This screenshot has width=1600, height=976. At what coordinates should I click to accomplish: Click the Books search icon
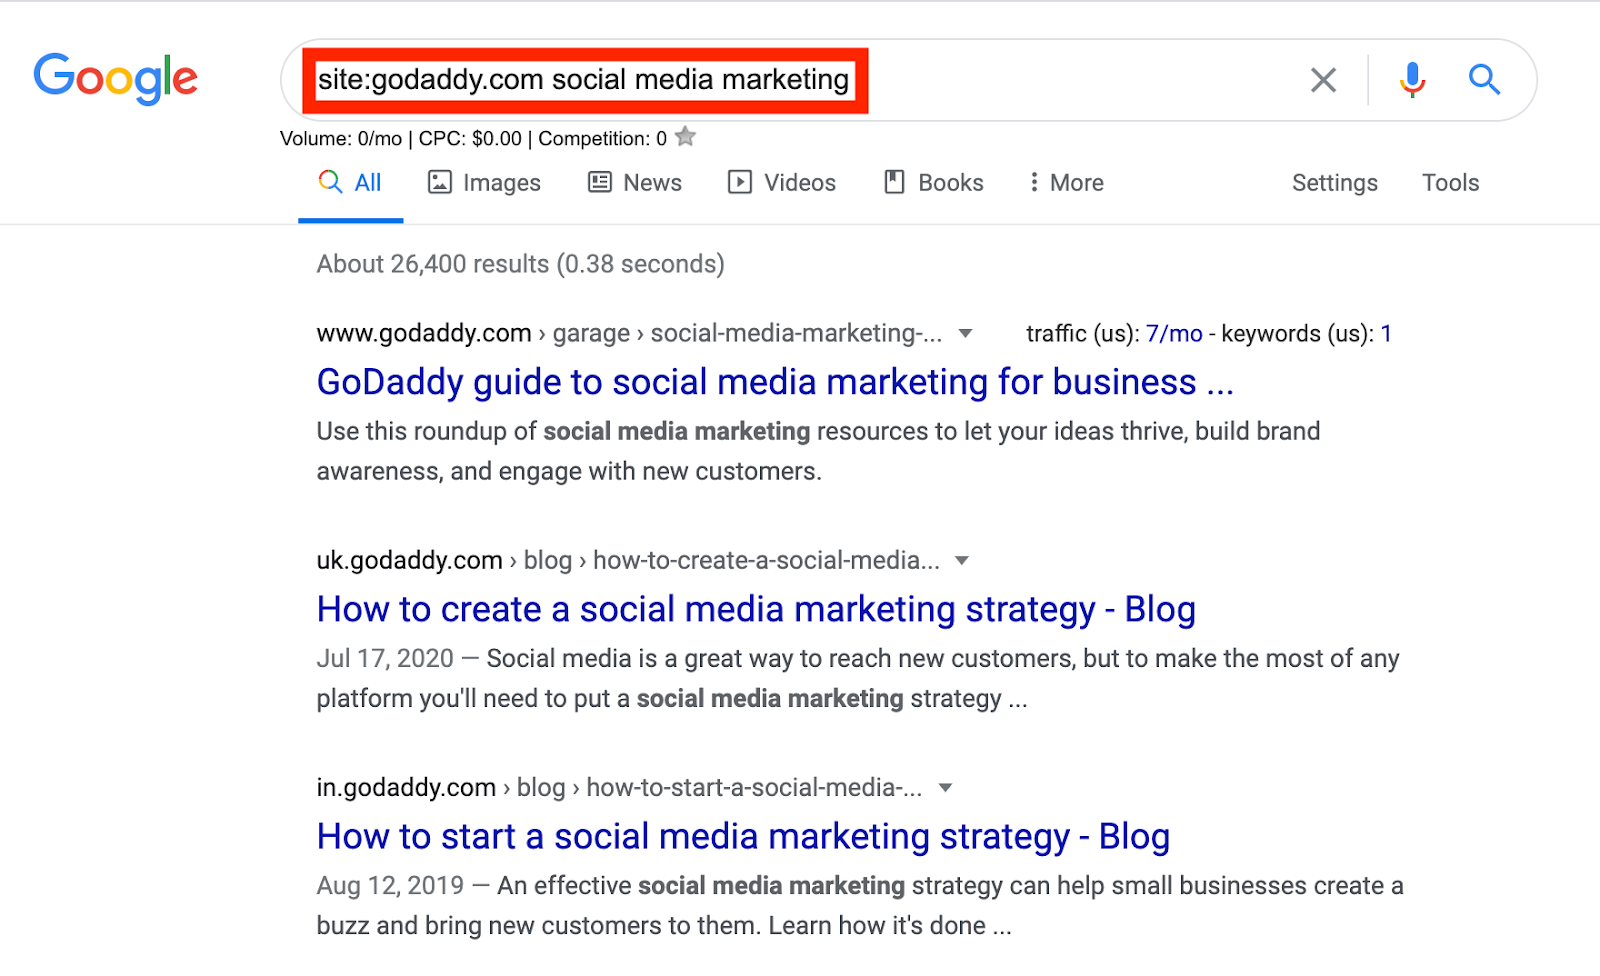pos(893,182)
